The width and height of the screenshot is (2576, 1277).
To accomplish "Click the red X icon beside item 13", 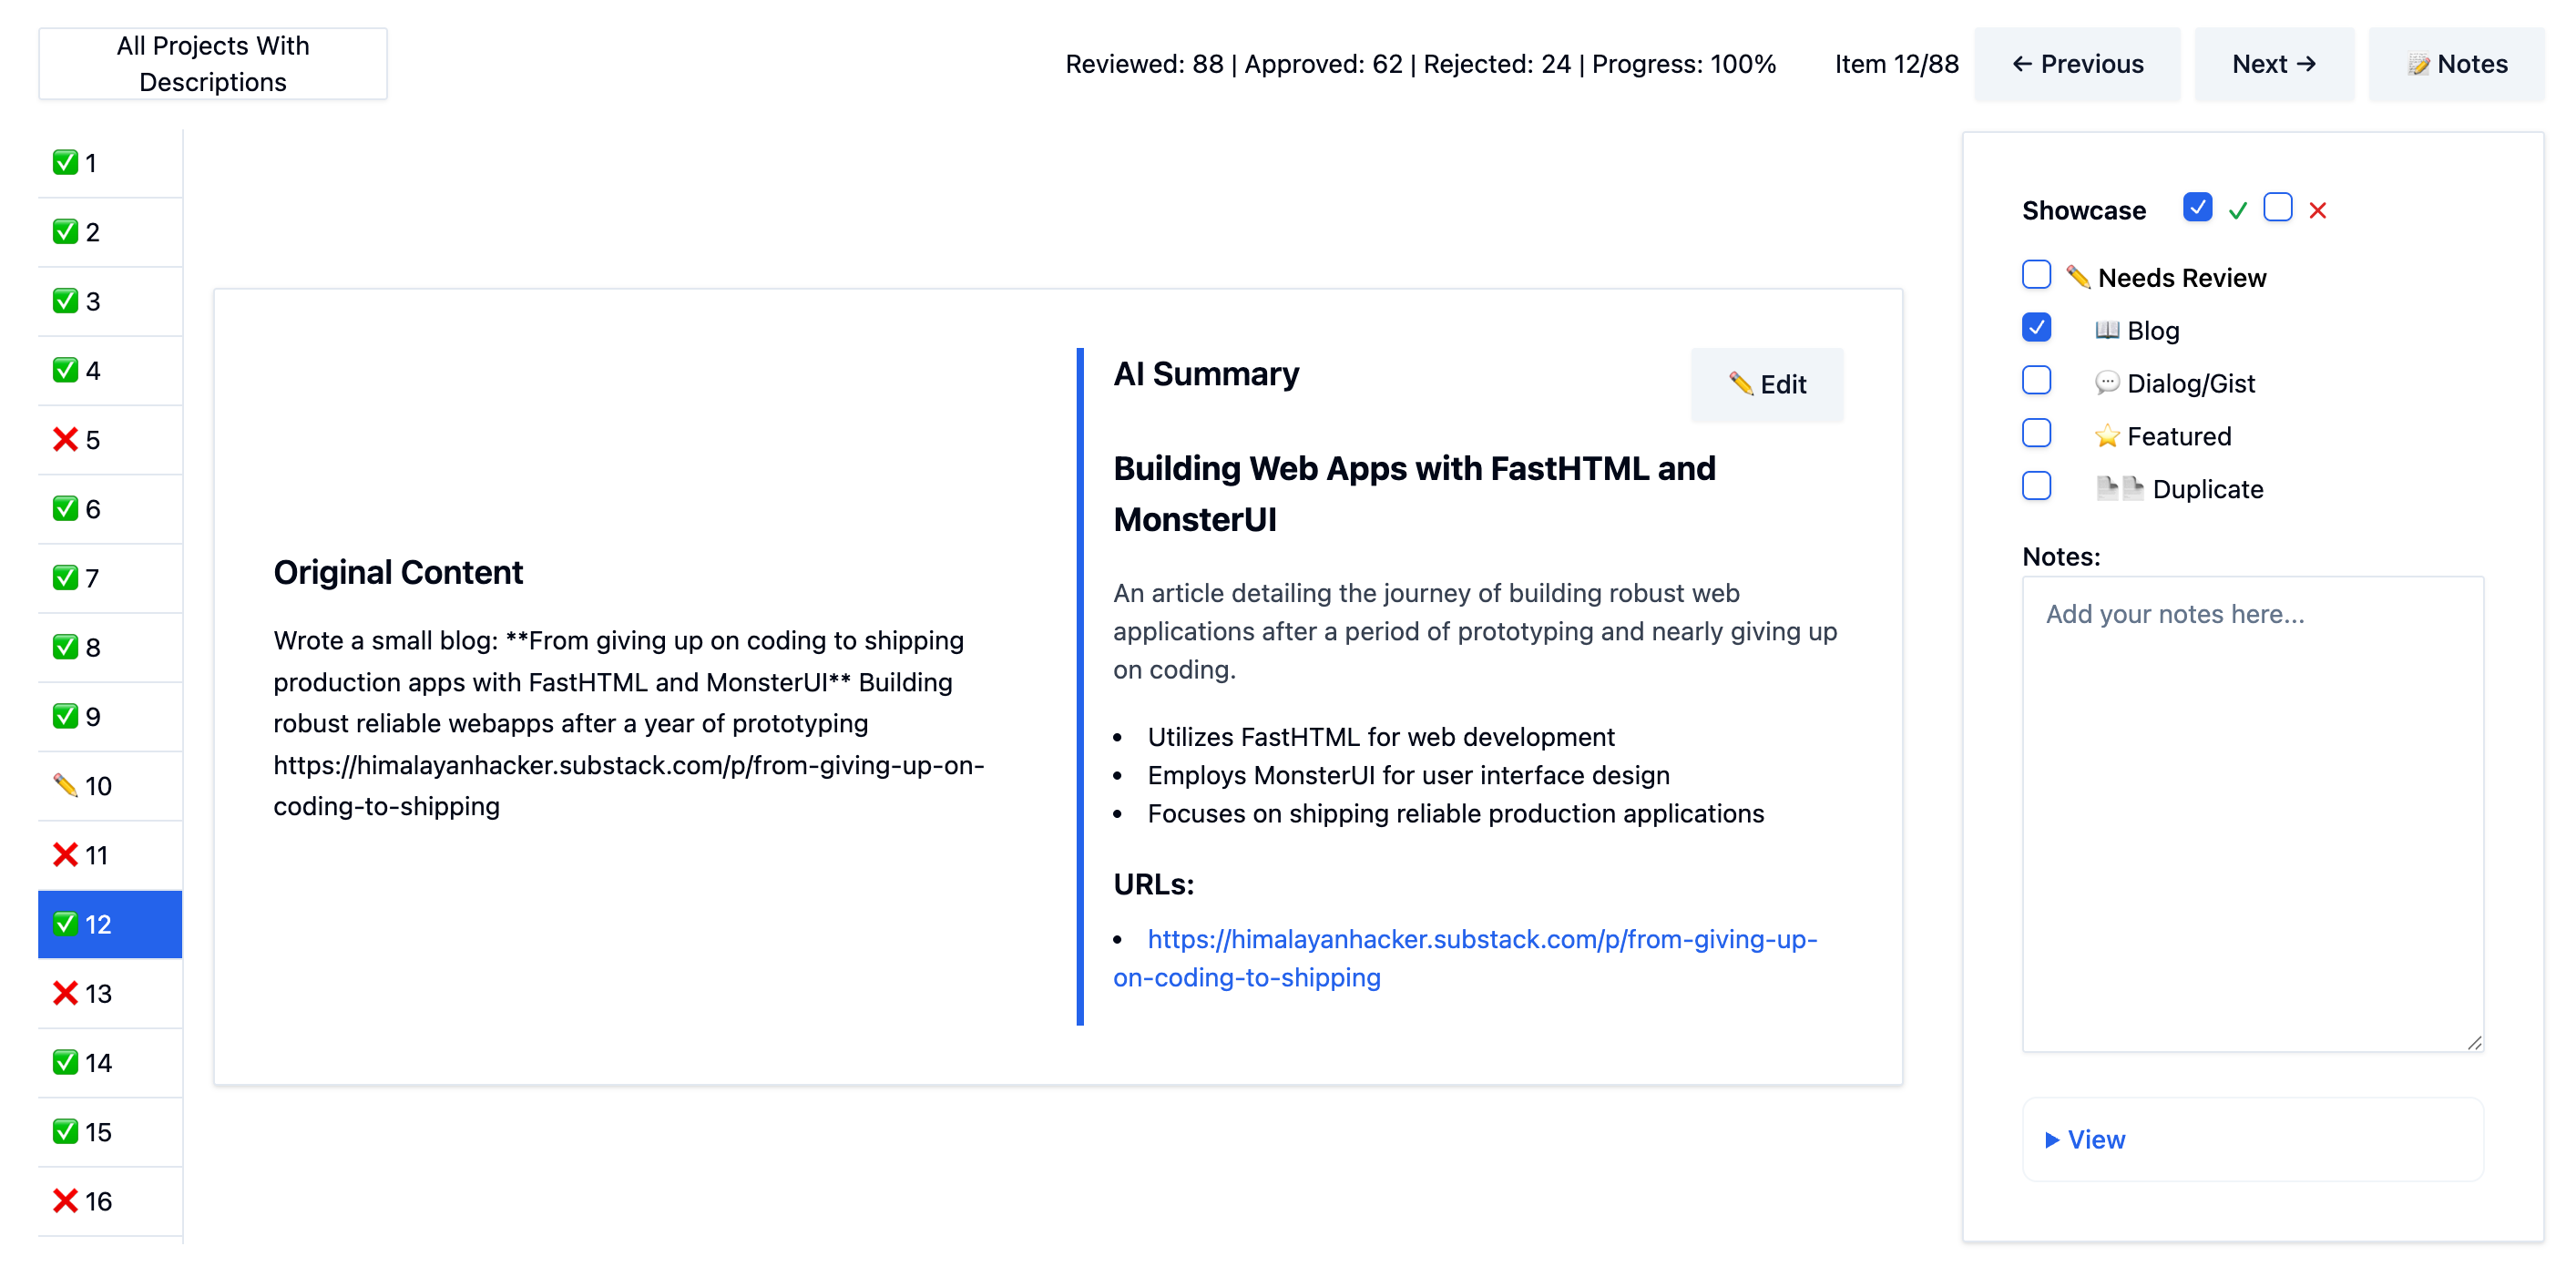I will (65, 994).
